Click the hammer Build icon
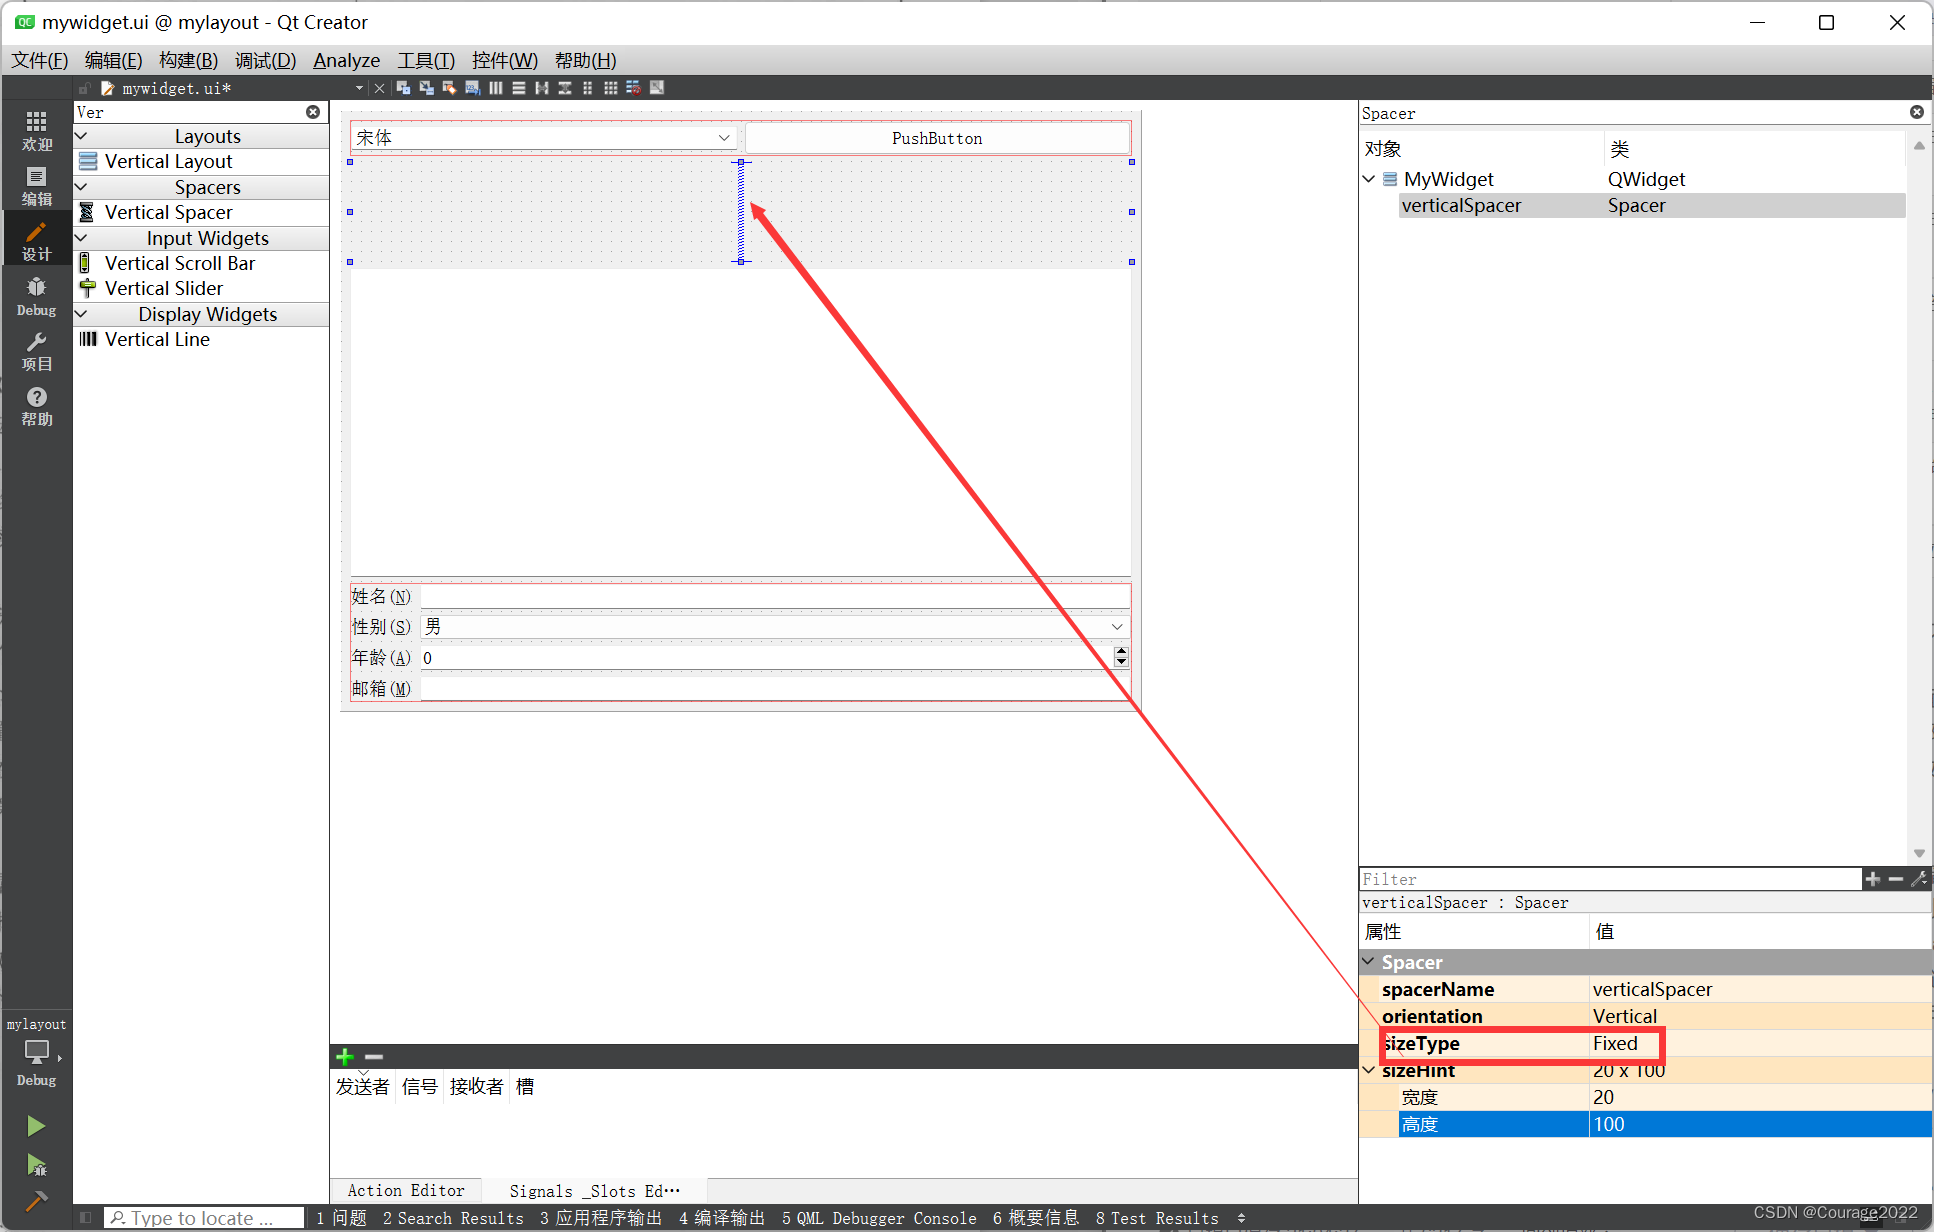This screenshot has height=1232, width=1934. (36, 1200)
